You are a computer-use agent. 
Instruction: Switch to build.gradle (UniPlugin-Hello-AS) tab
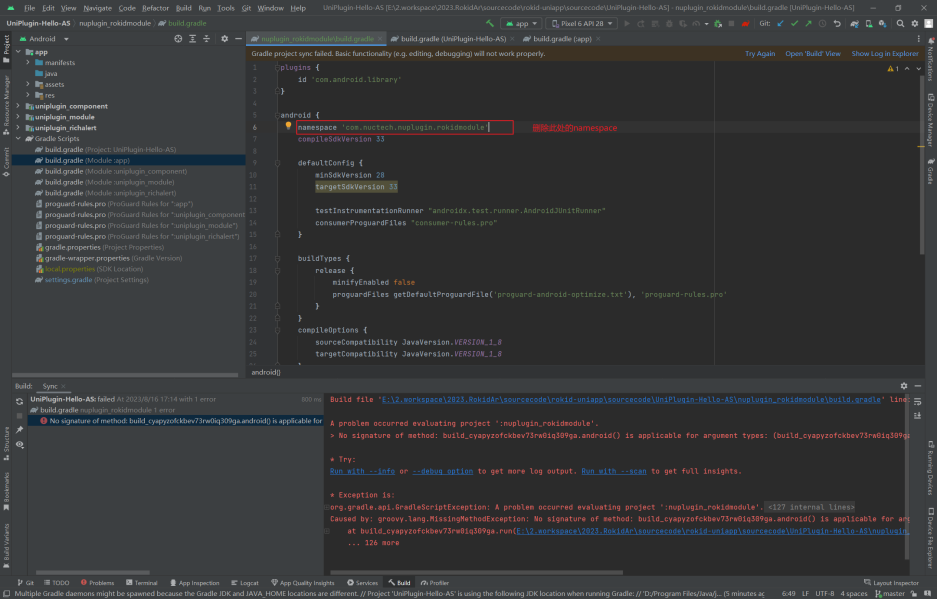pos(453,38)
